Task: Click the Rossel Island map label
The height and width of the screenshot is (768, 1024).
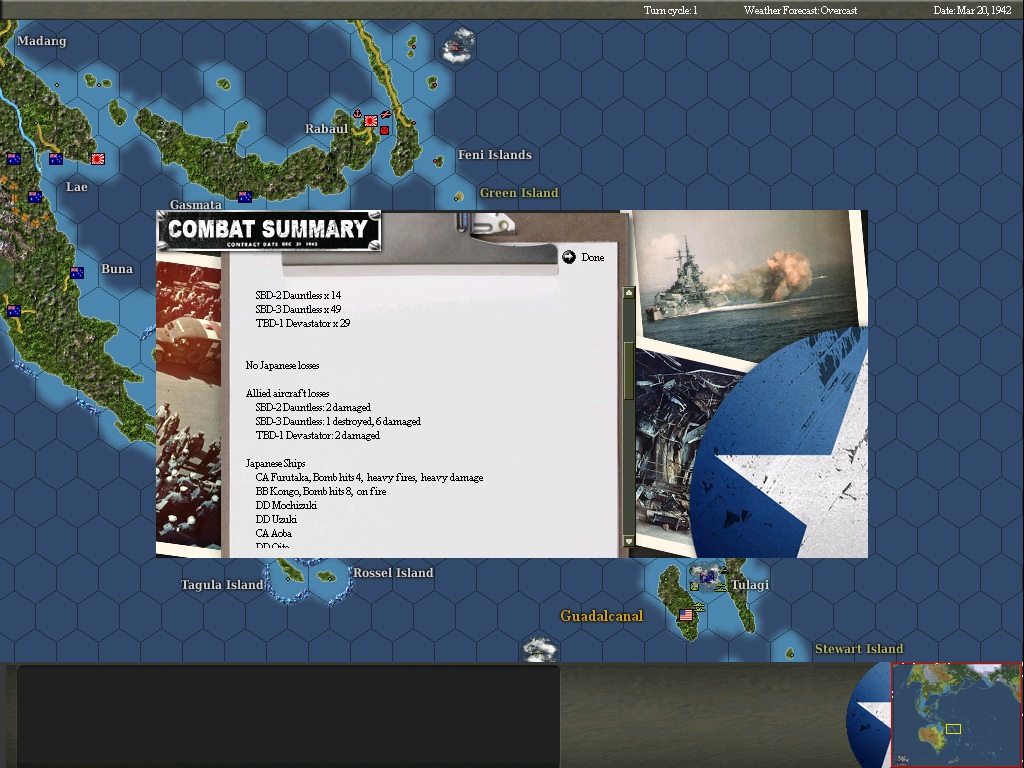Action: click(393, 573)
